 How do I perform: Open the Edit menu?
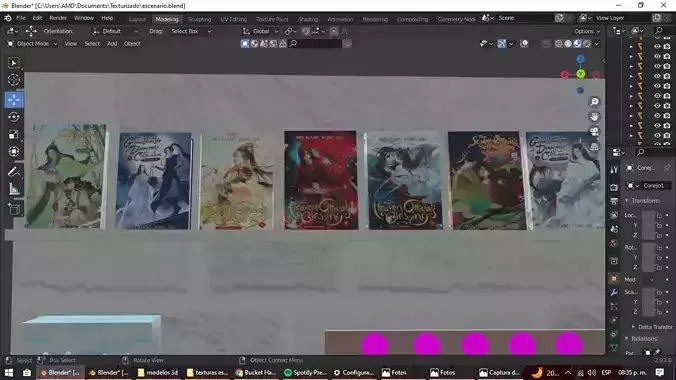click(x=38, y=18)
